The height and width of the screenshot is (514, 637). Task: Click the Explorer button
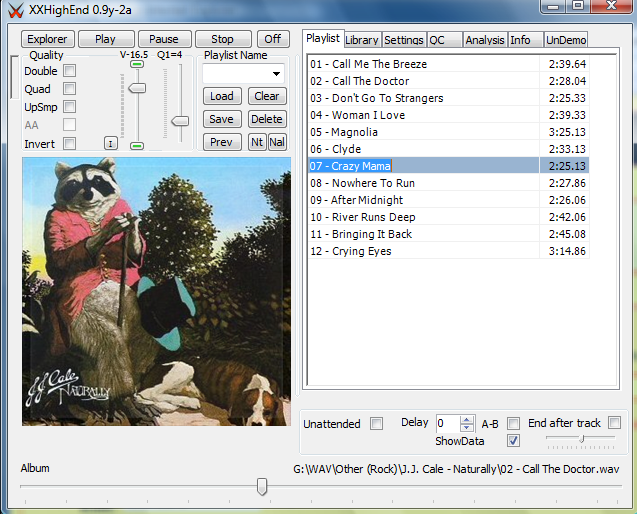(48, 39)
